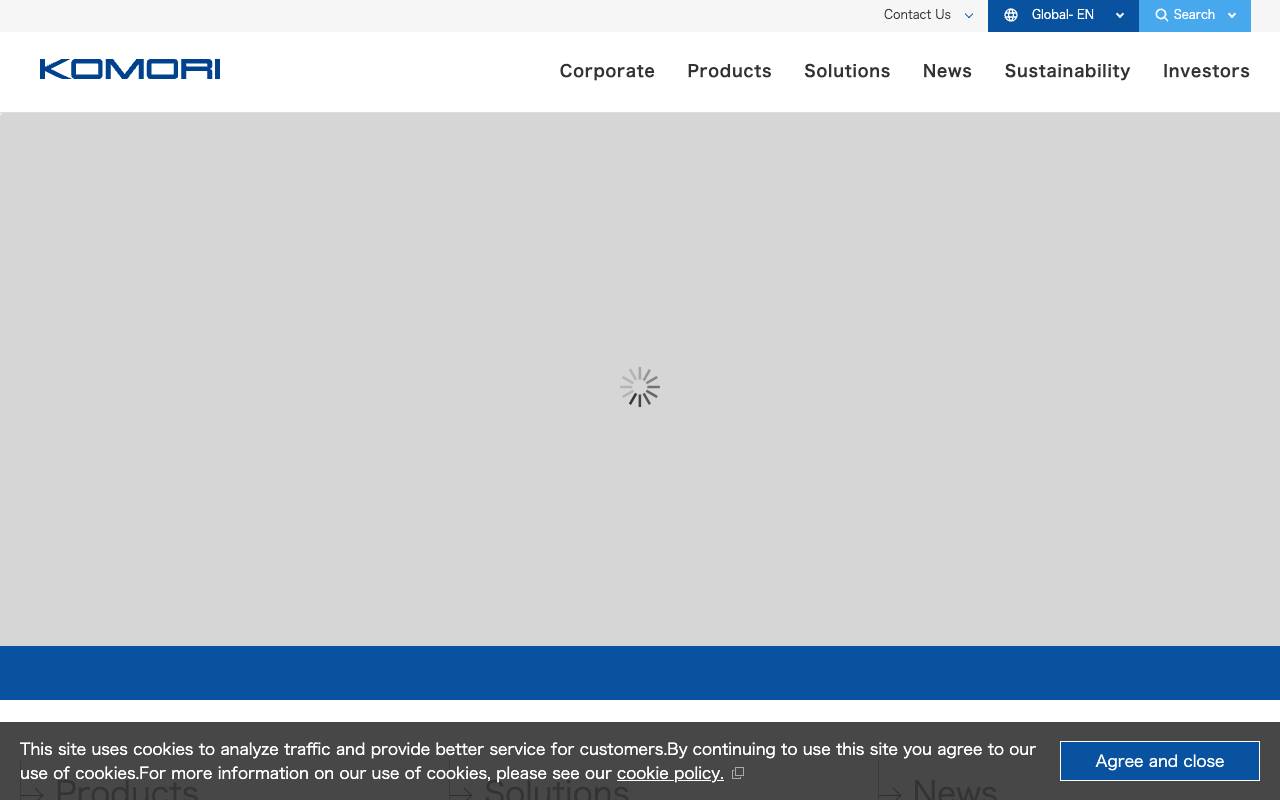The width and height of the screenshot is (1280, 800).
Task: Expand the Search options chevron
Action: (1231, 15)
